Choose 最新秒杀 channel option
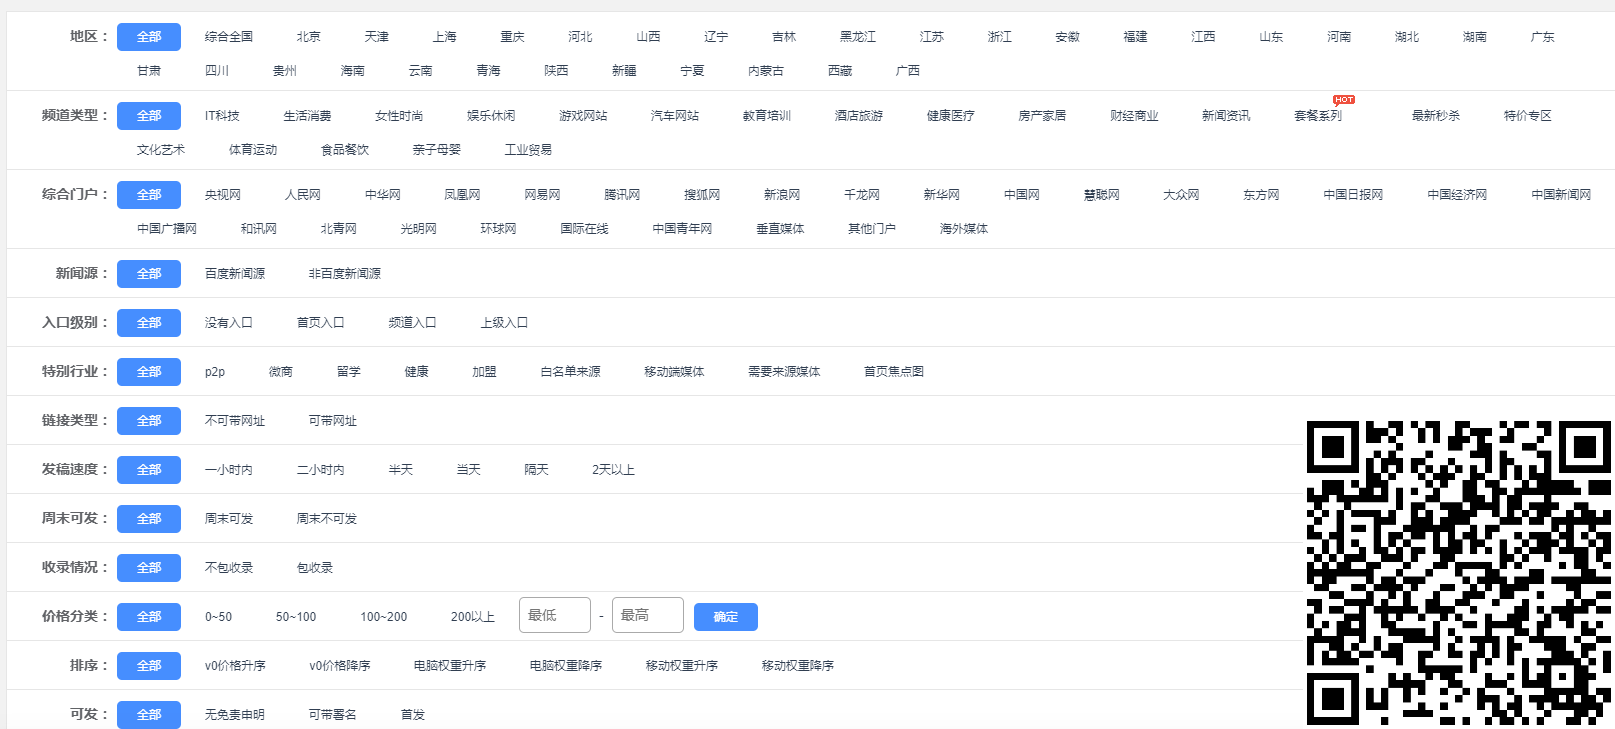 [x=1436, y=116]
